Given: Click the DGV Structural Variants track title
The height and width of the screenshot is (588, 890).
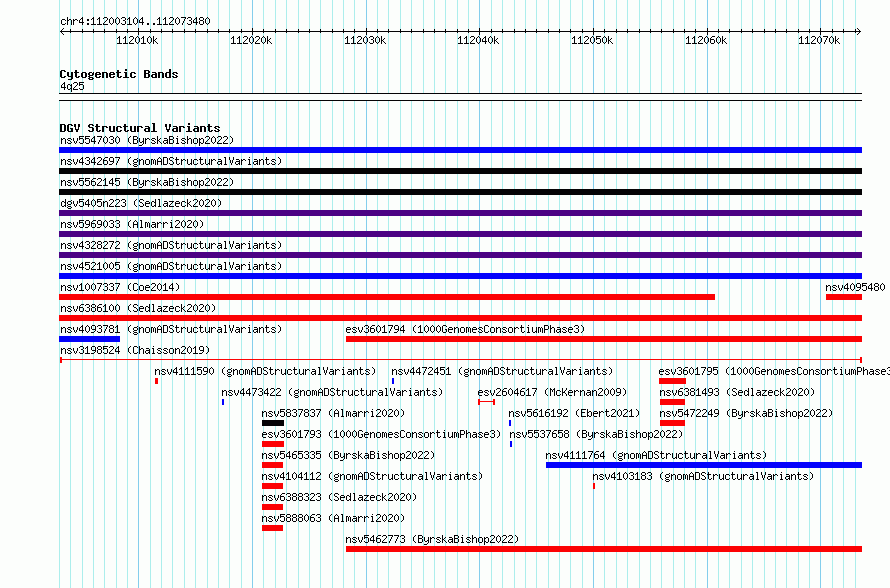Looking at the screenshot, I should (x=140, y=128).
